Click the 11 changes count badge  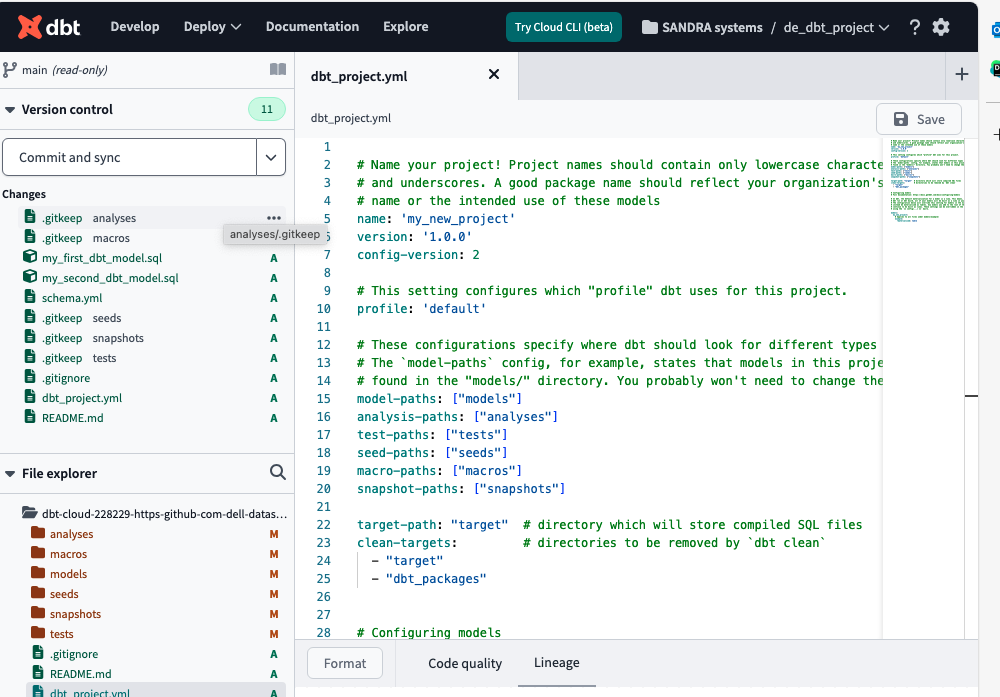[x=267, y=109]
